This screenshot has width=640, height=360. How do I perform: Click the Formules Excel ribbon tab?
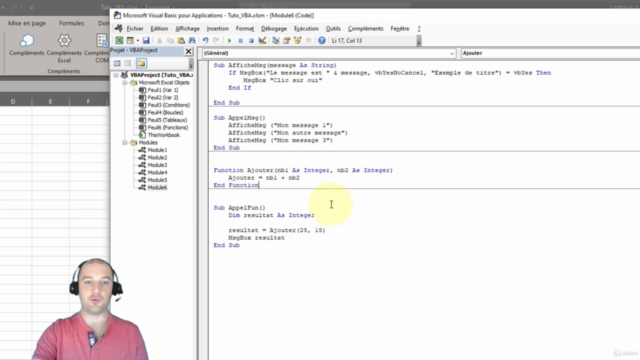click(71, 23)
